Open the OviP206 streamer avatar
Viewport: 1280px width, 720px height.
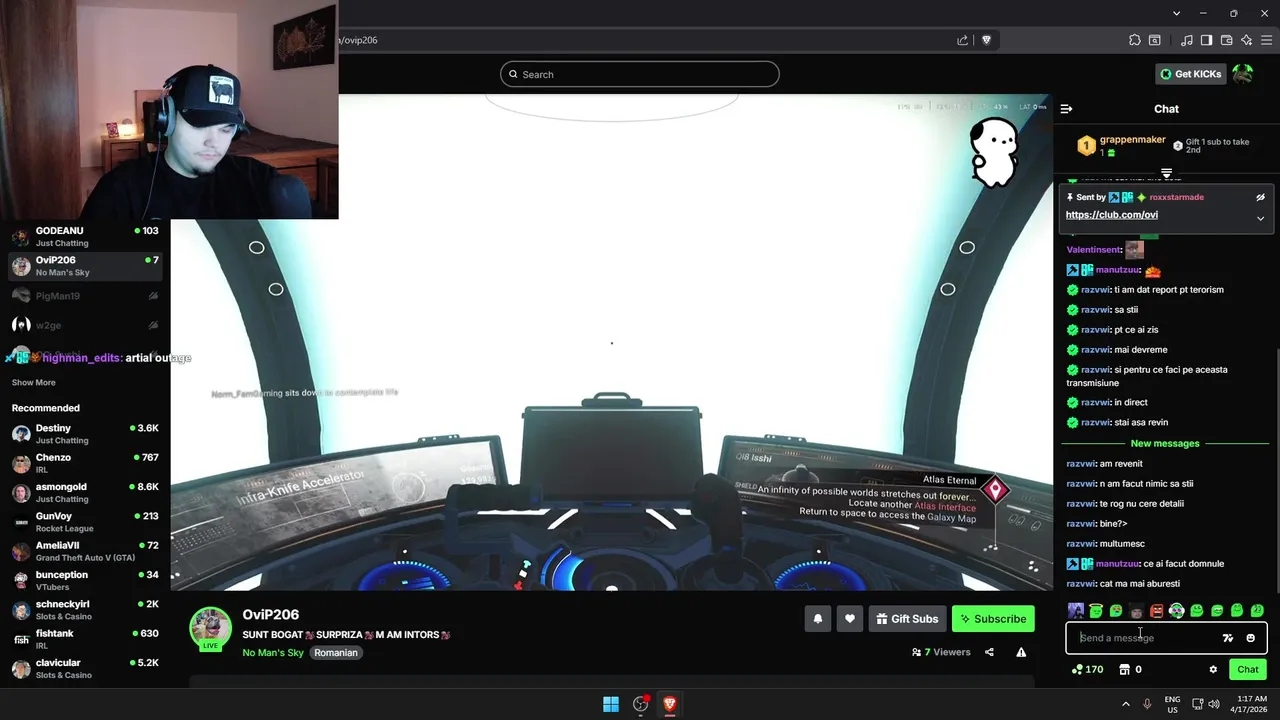[x=211, y=628]
